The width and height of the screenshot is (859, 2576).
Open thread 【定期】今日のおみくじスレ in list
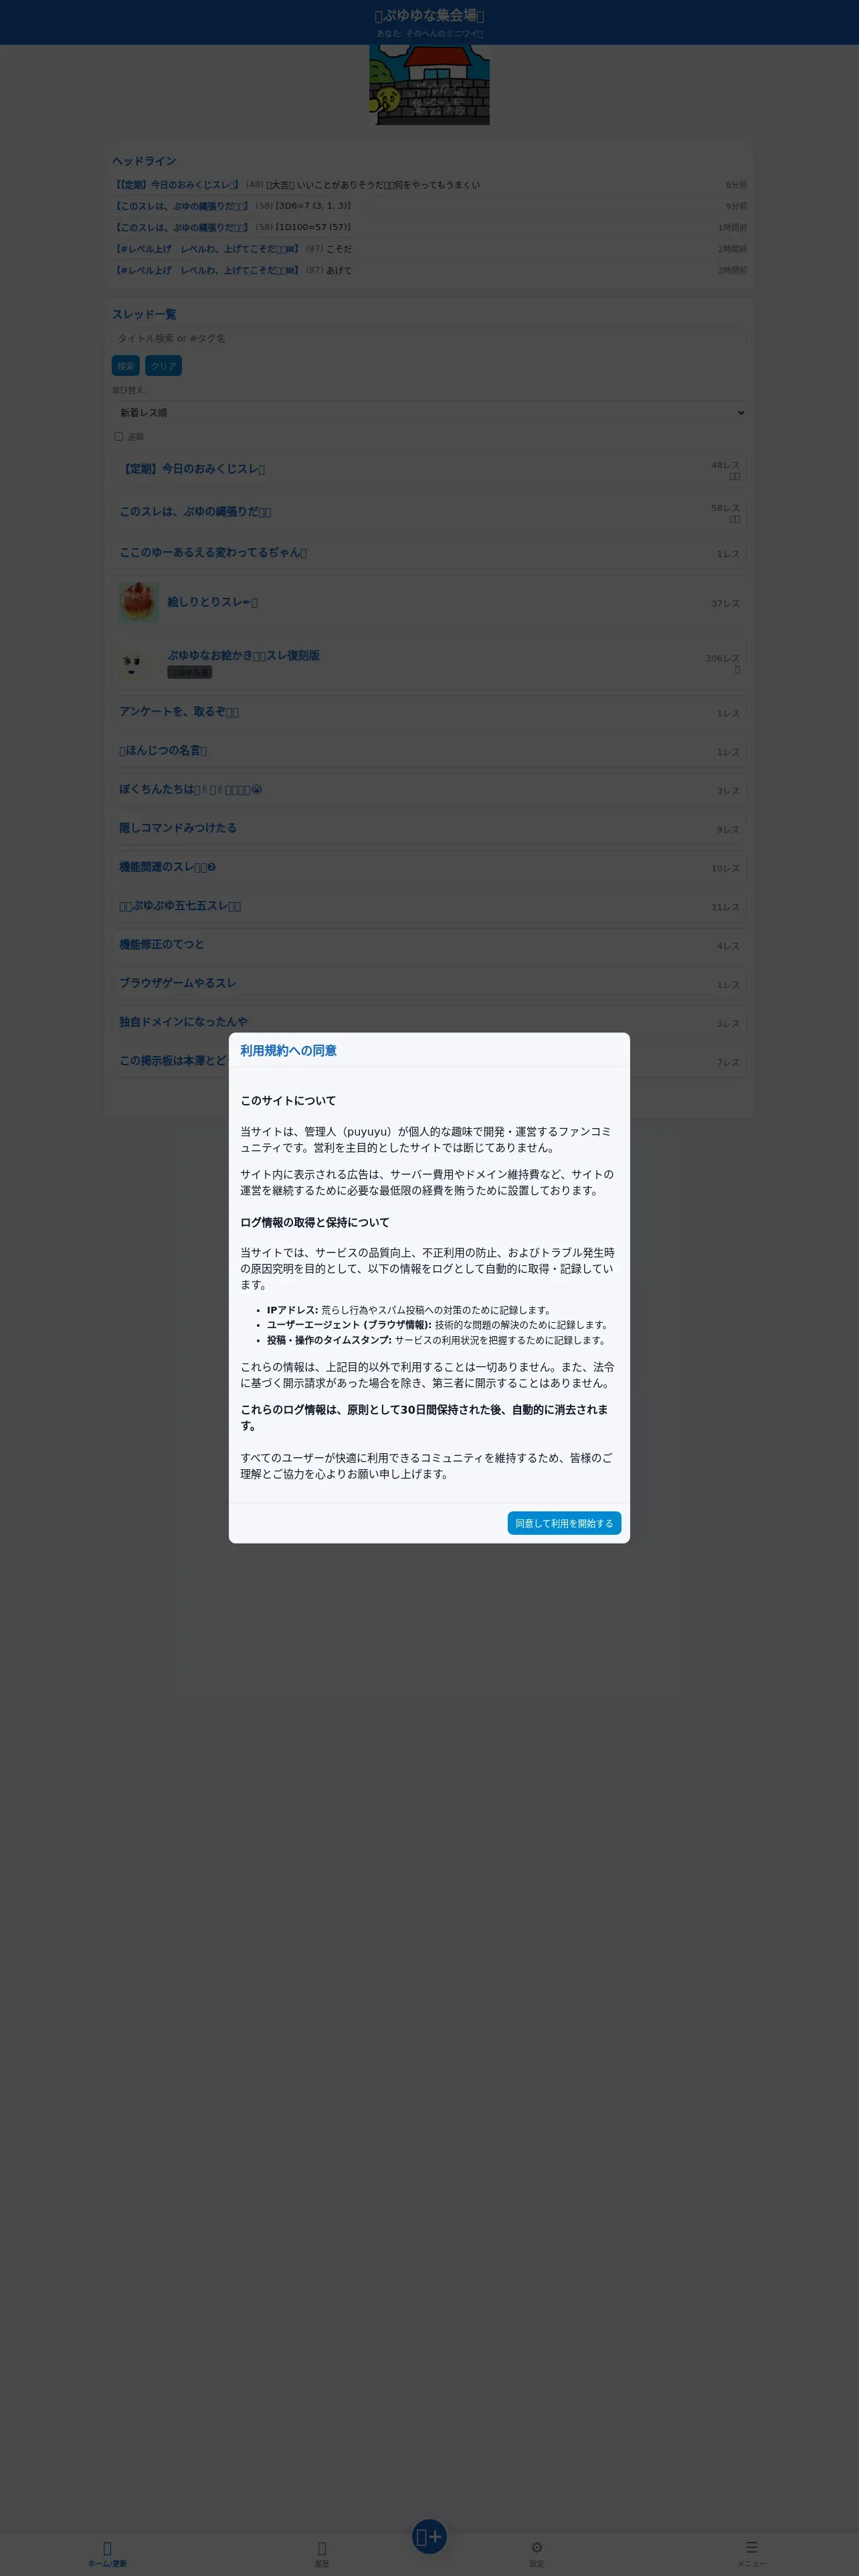[x=429, y=469]
